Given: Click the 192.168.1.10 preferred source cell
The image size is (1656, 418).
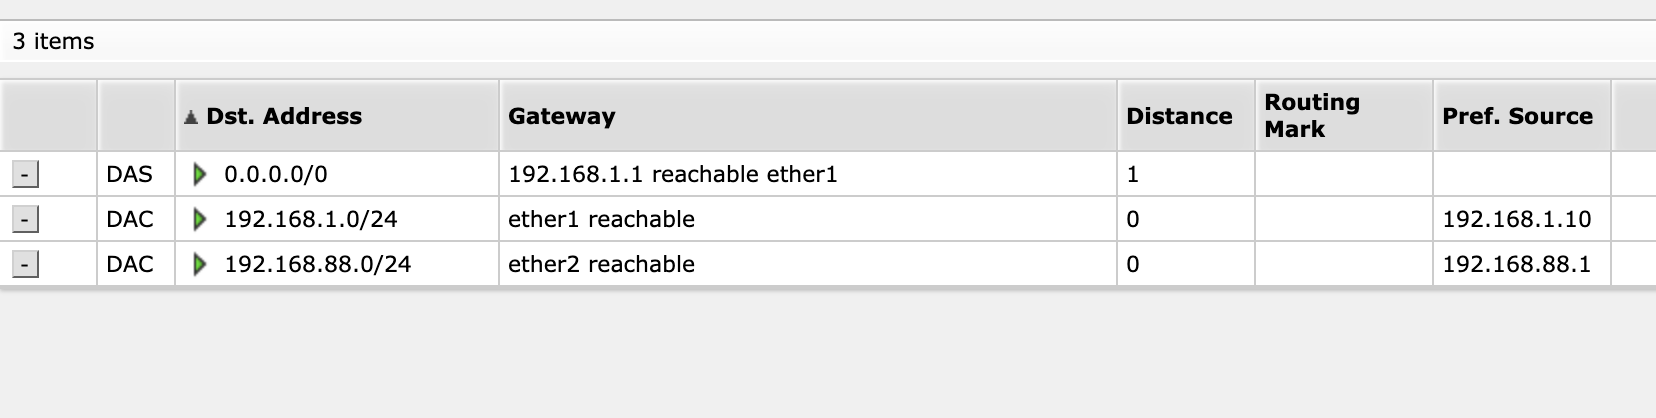Looking at the screenshot, I should point(1516,220).
